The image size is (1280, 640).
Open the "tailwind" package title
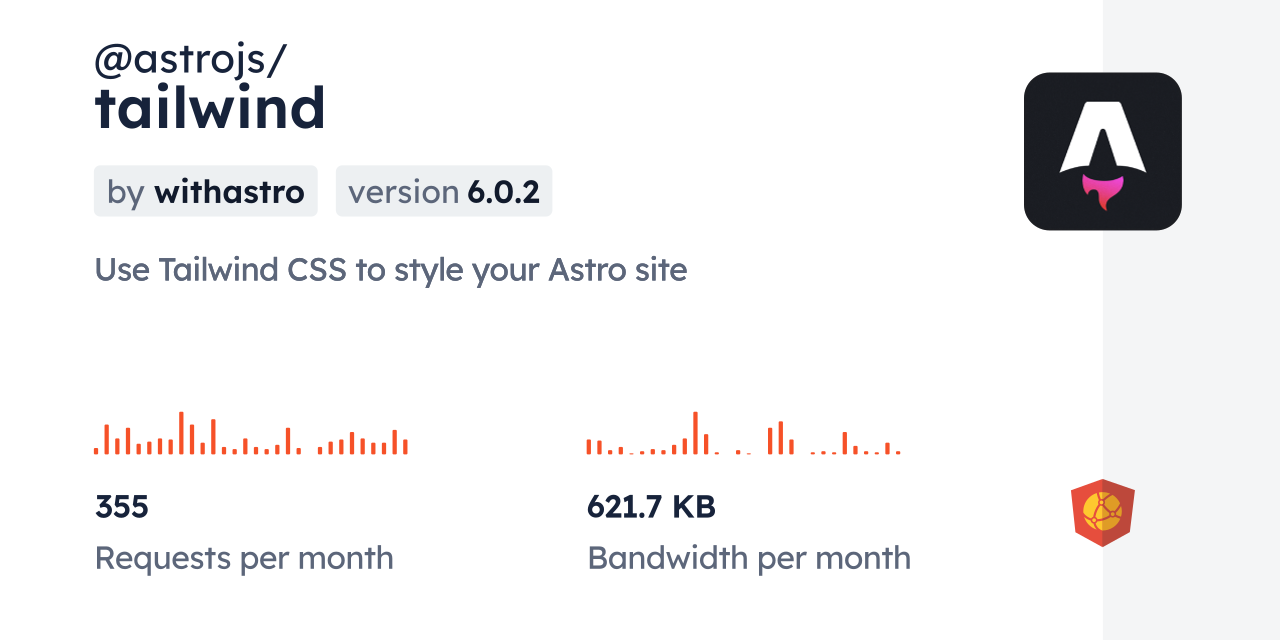point(210,108)
